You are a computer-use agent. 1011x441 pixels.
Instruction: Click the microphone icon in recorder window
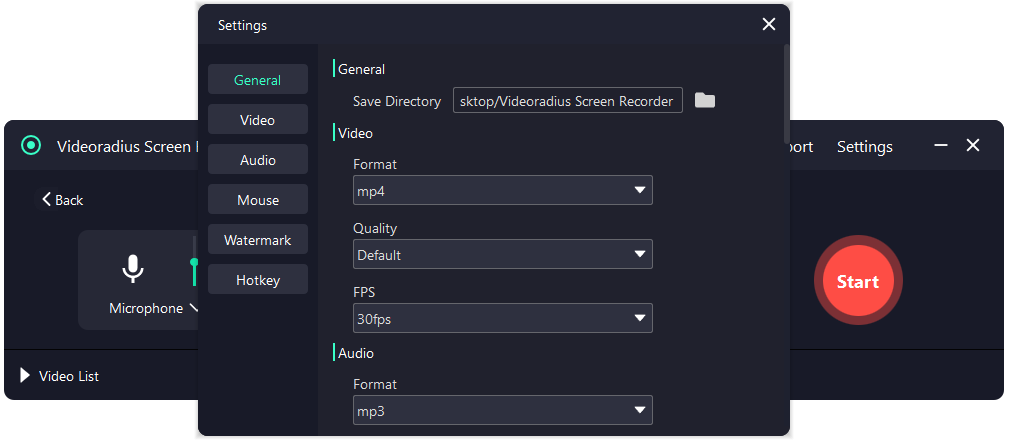(133, 269)
